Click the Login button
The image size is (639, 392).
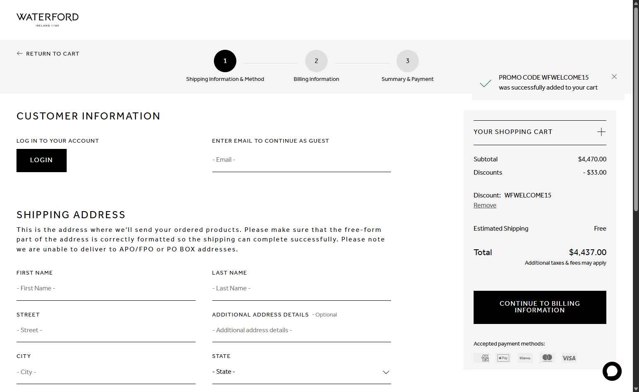pos(42,160)
